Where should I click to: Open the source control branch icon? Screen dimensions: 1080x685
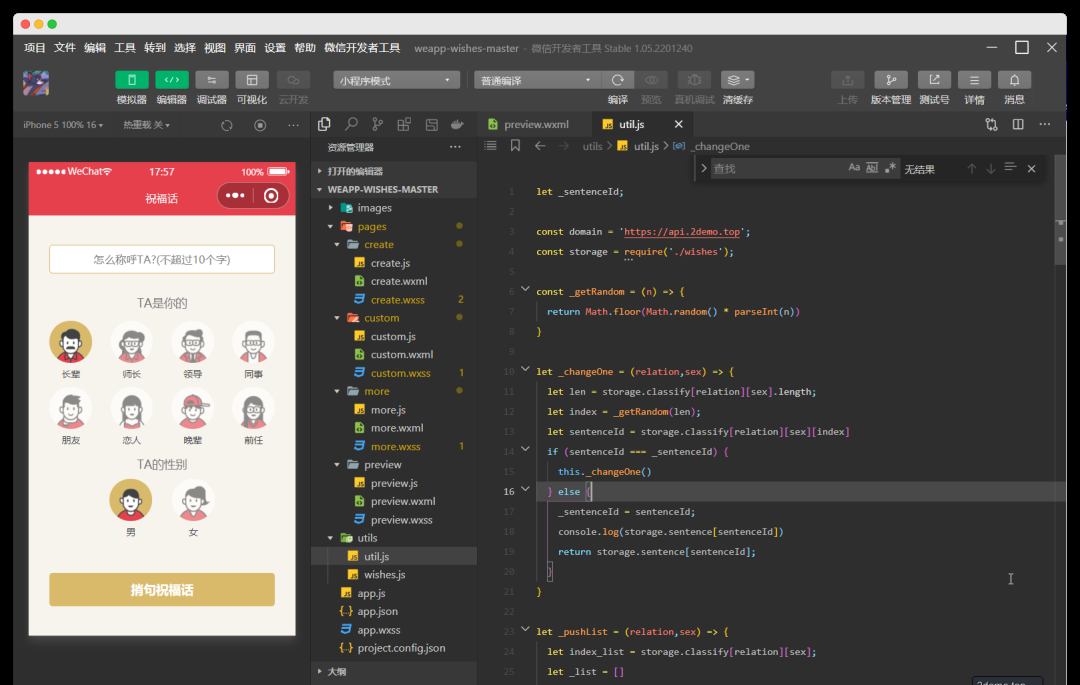377,124
